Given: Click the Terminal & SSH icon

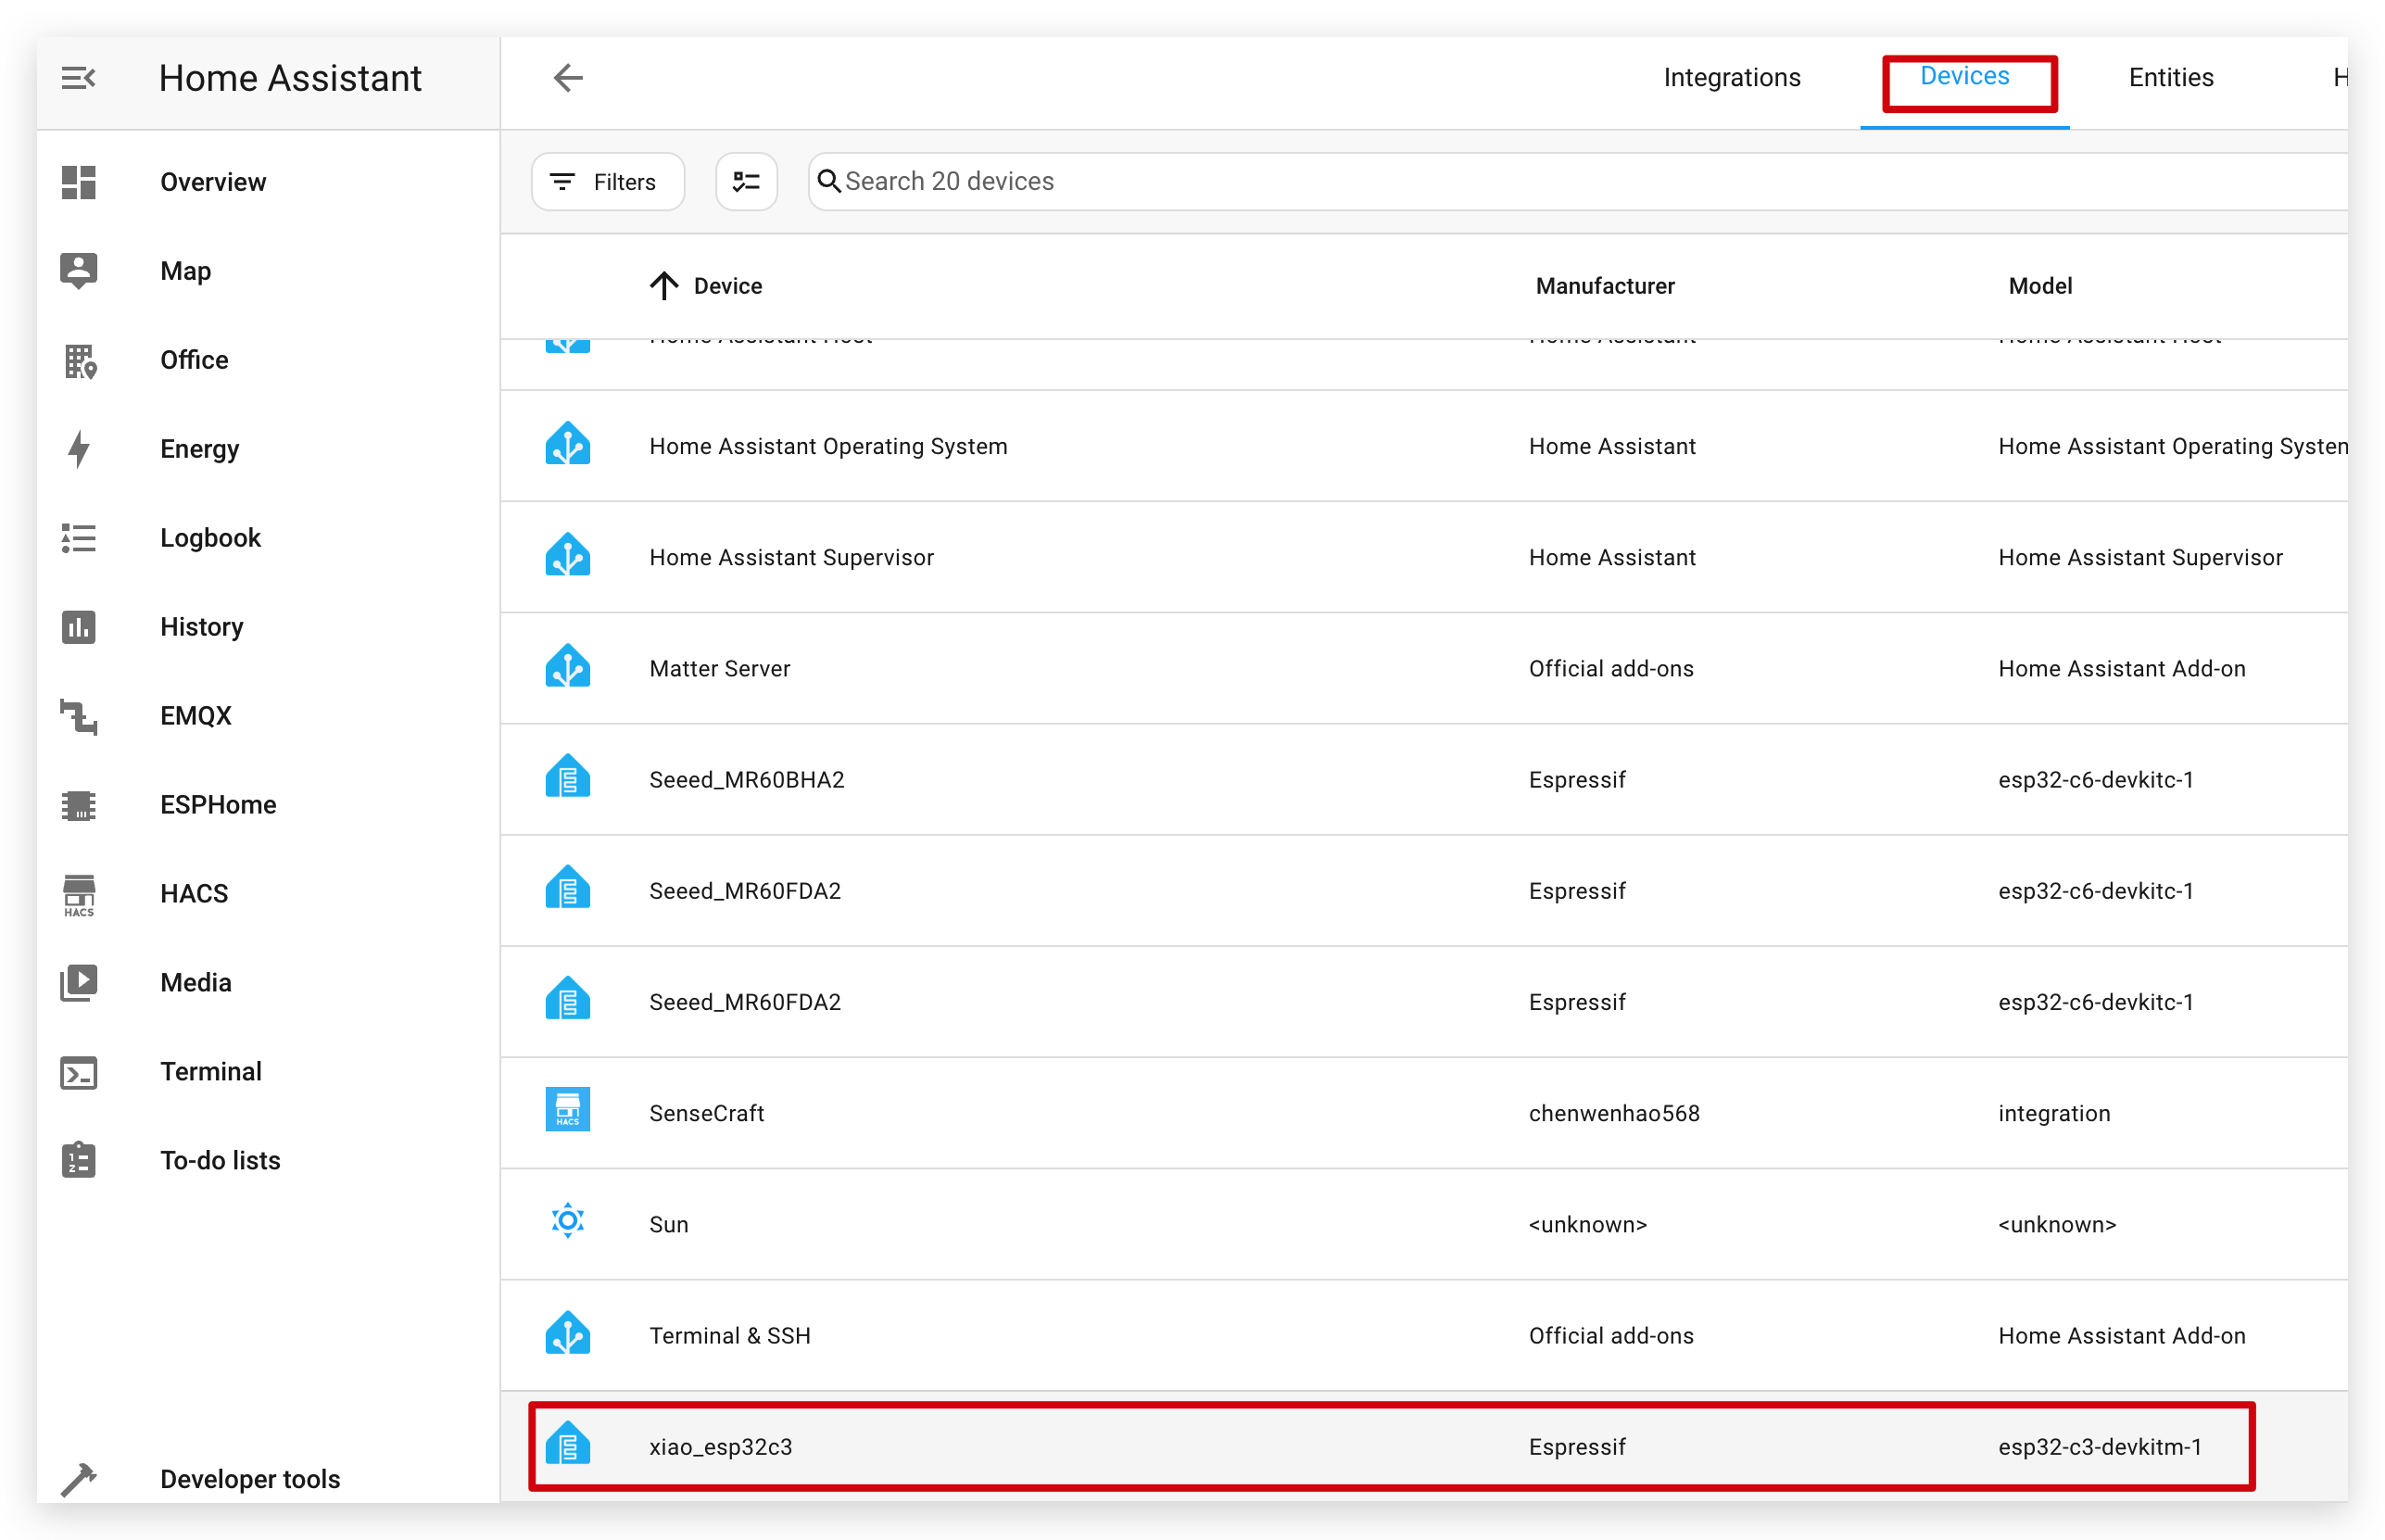Looking at the screenshot, I should click(x=567, y=1334).
